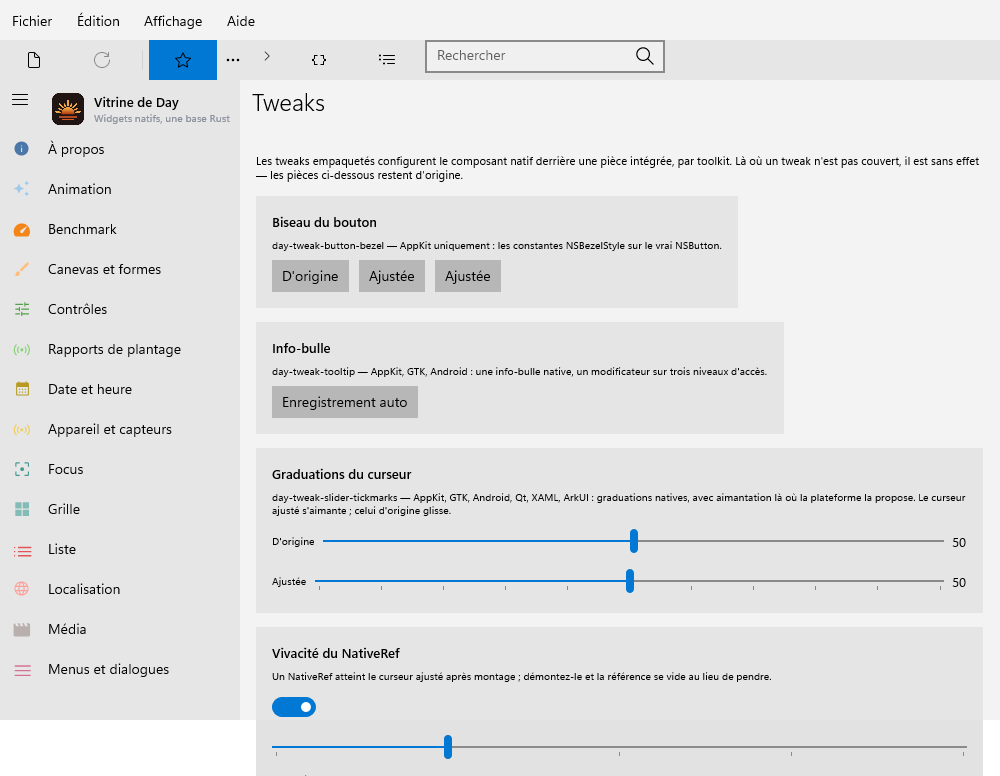The image size is (1000, 776).
Task: Go to the Animation page
Action: [x=120, y=189]
